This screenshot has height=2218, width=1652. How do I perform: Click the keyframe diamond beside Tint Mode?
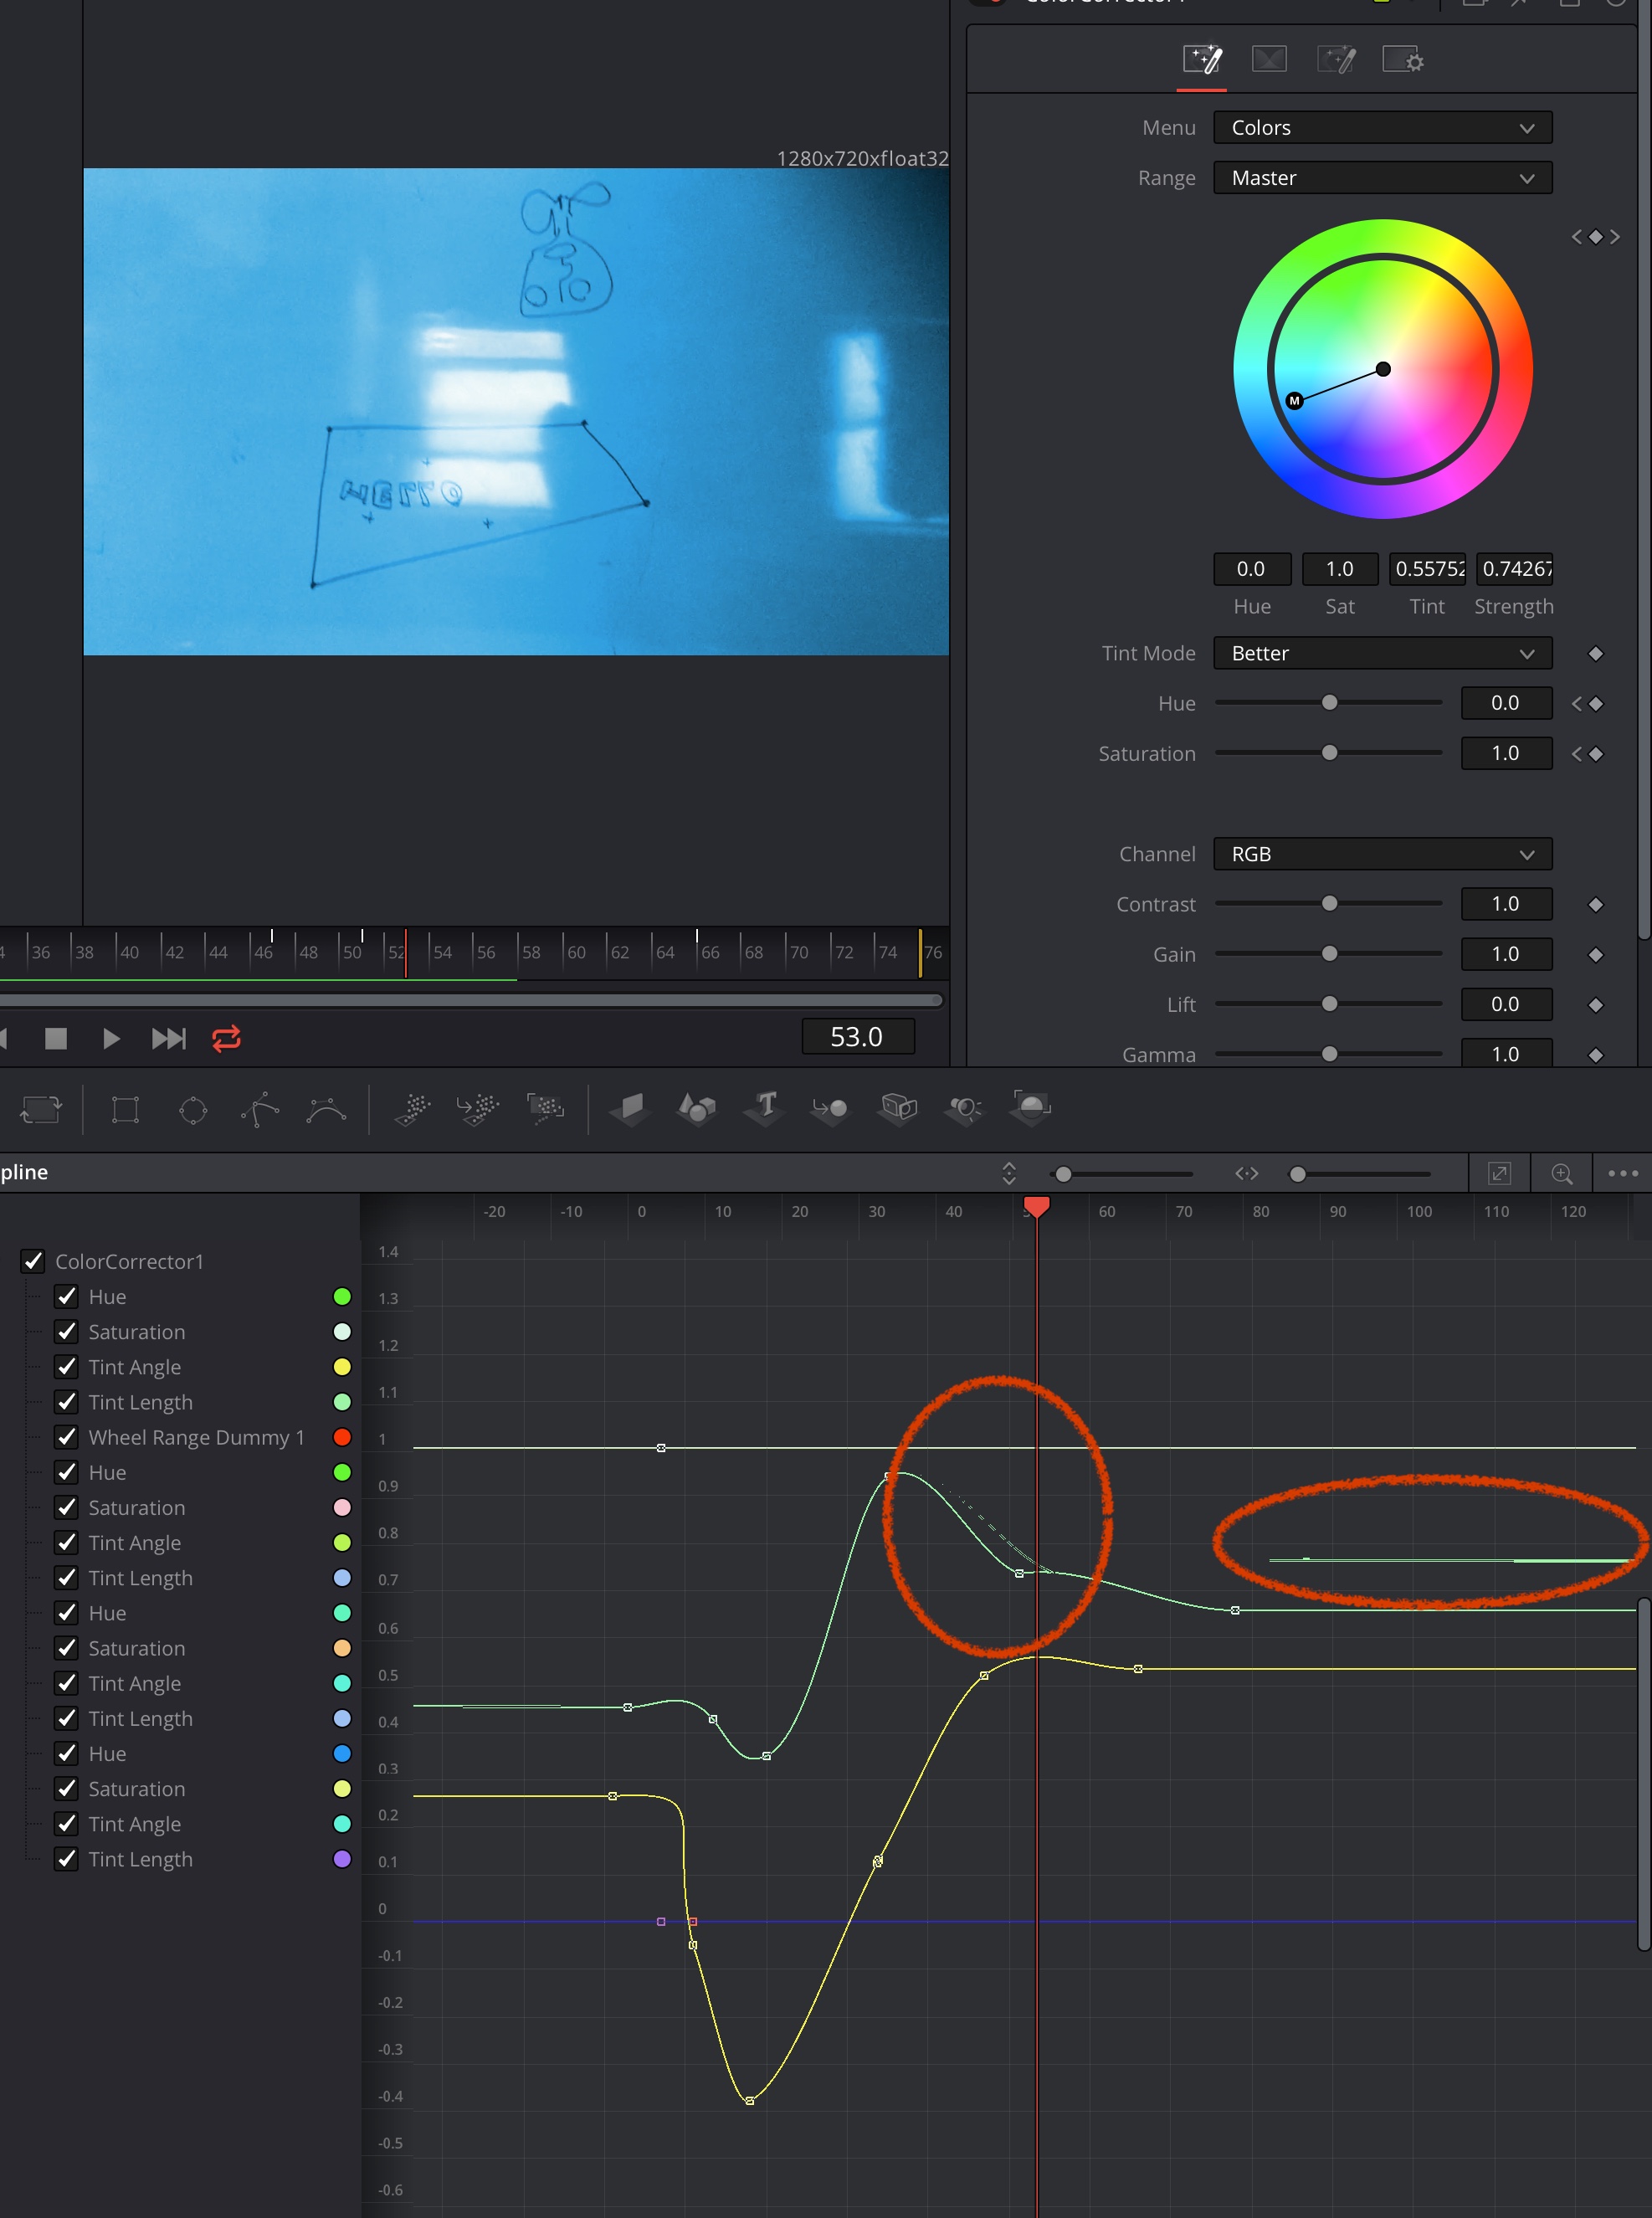click(x=1595, y=653)
